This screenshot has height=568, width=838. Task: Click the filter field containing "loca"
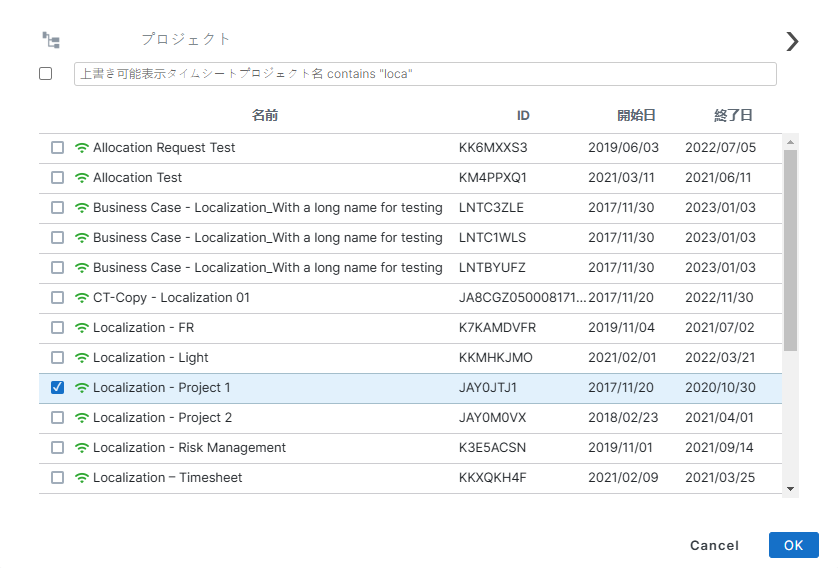[x=425, y=74]
